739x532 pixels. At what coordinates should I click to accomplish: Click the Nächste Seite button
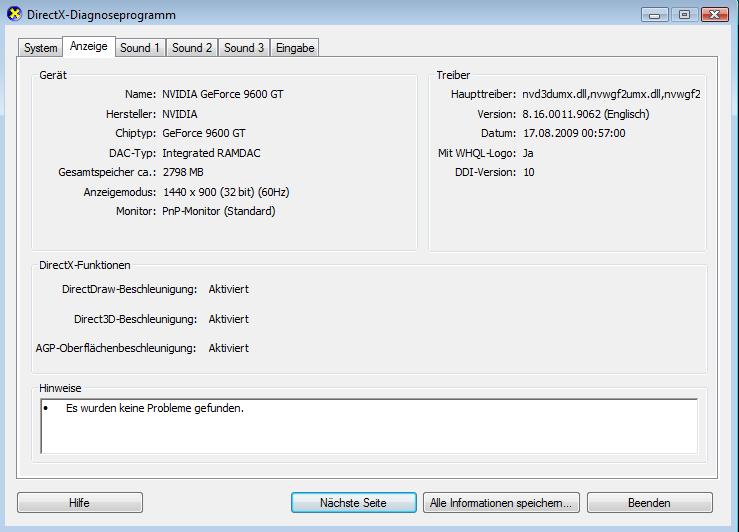pyautogui.click(x=353, y=503)
